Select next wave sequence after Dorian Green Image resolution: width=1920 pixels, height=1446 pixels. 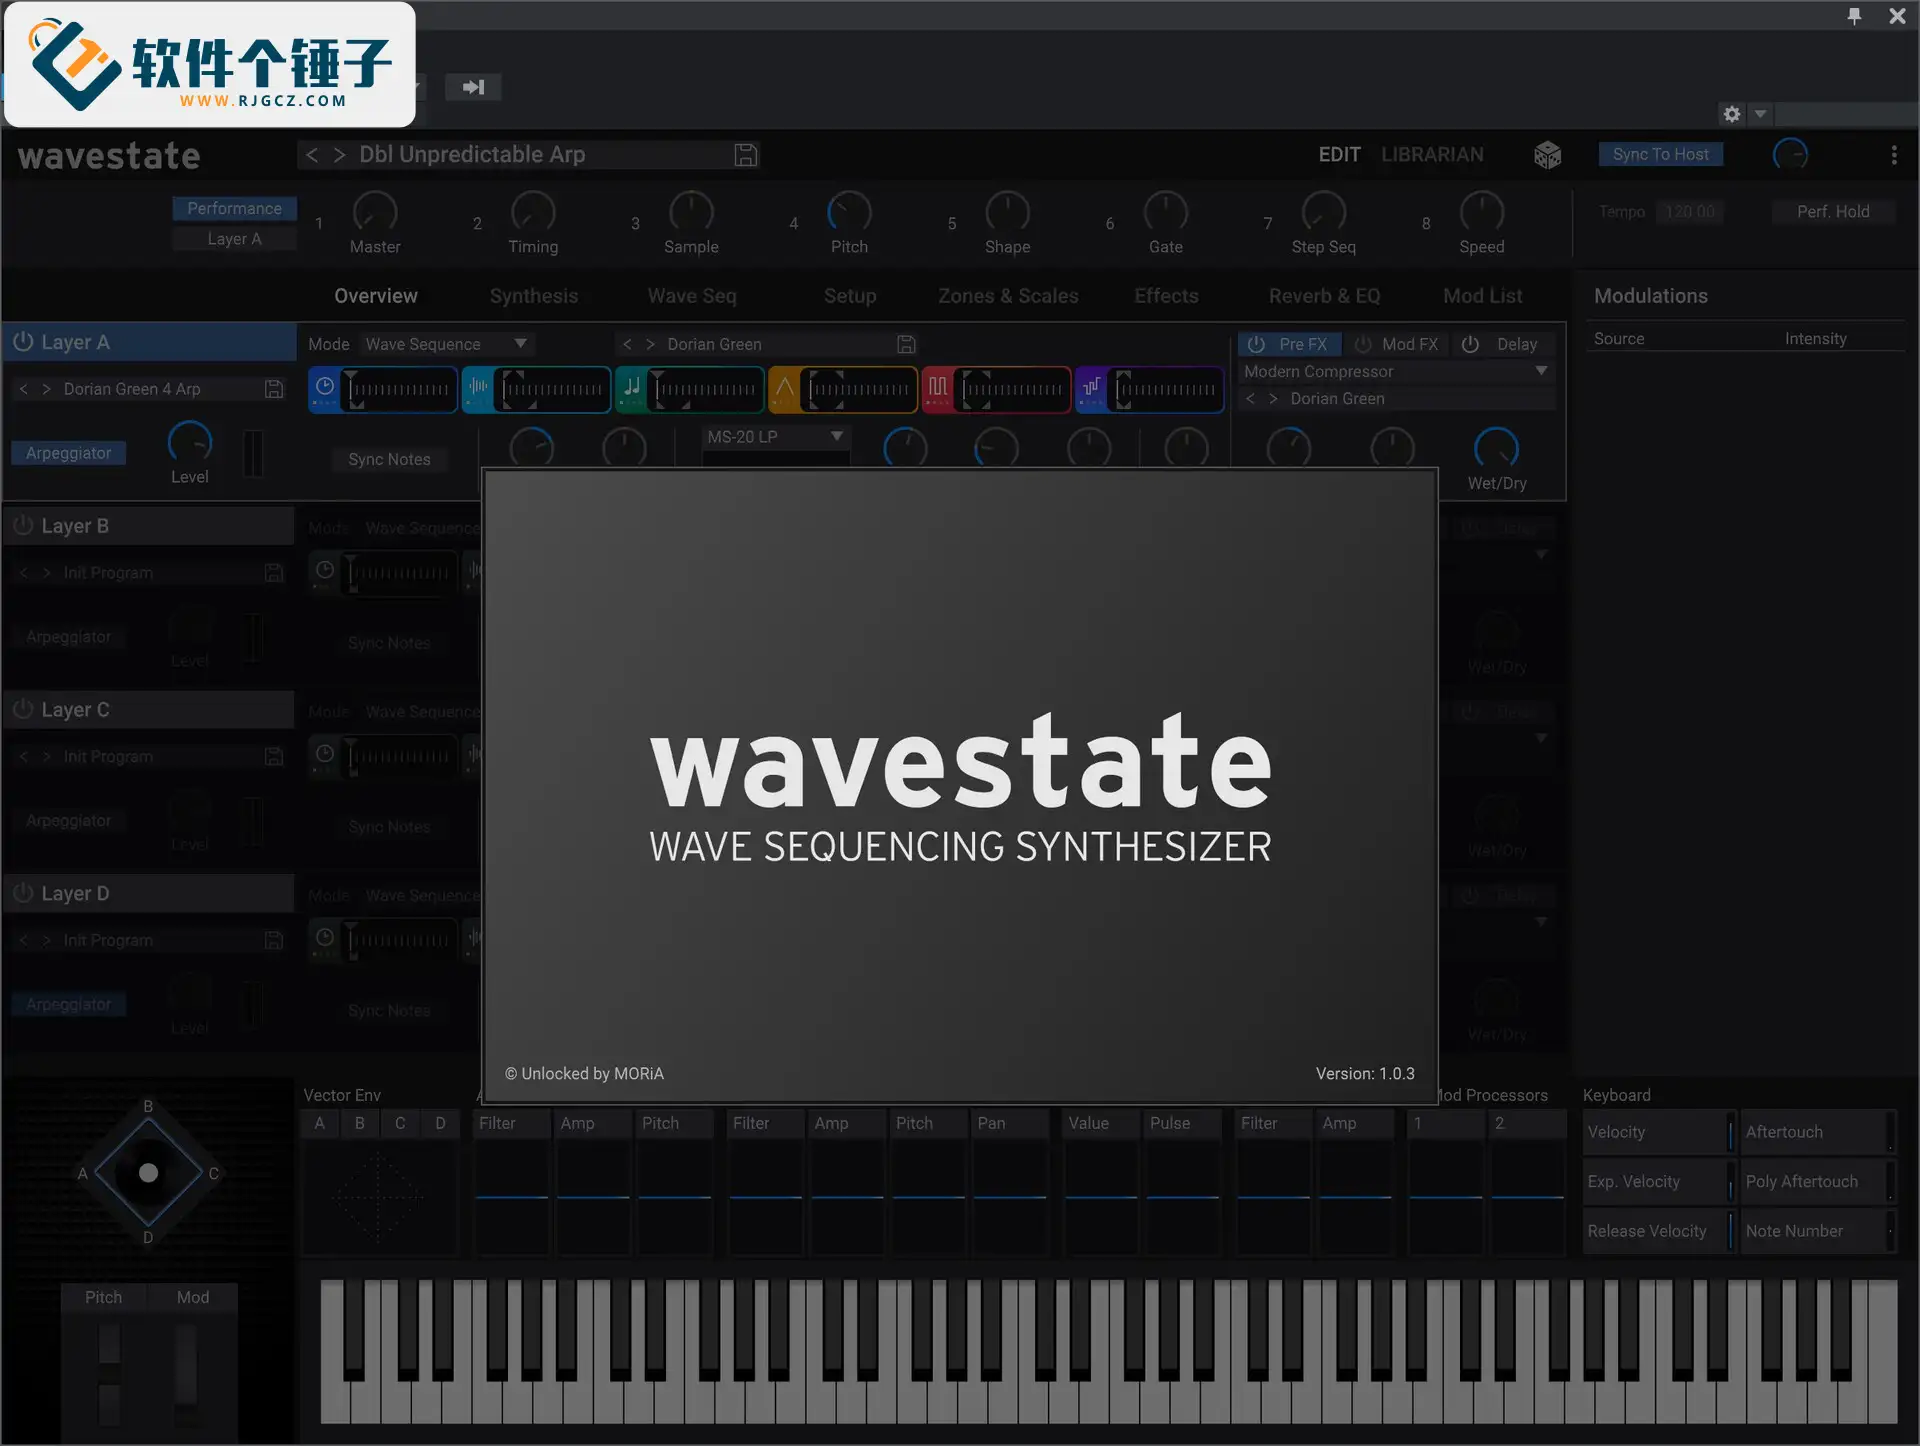point(650,344)
